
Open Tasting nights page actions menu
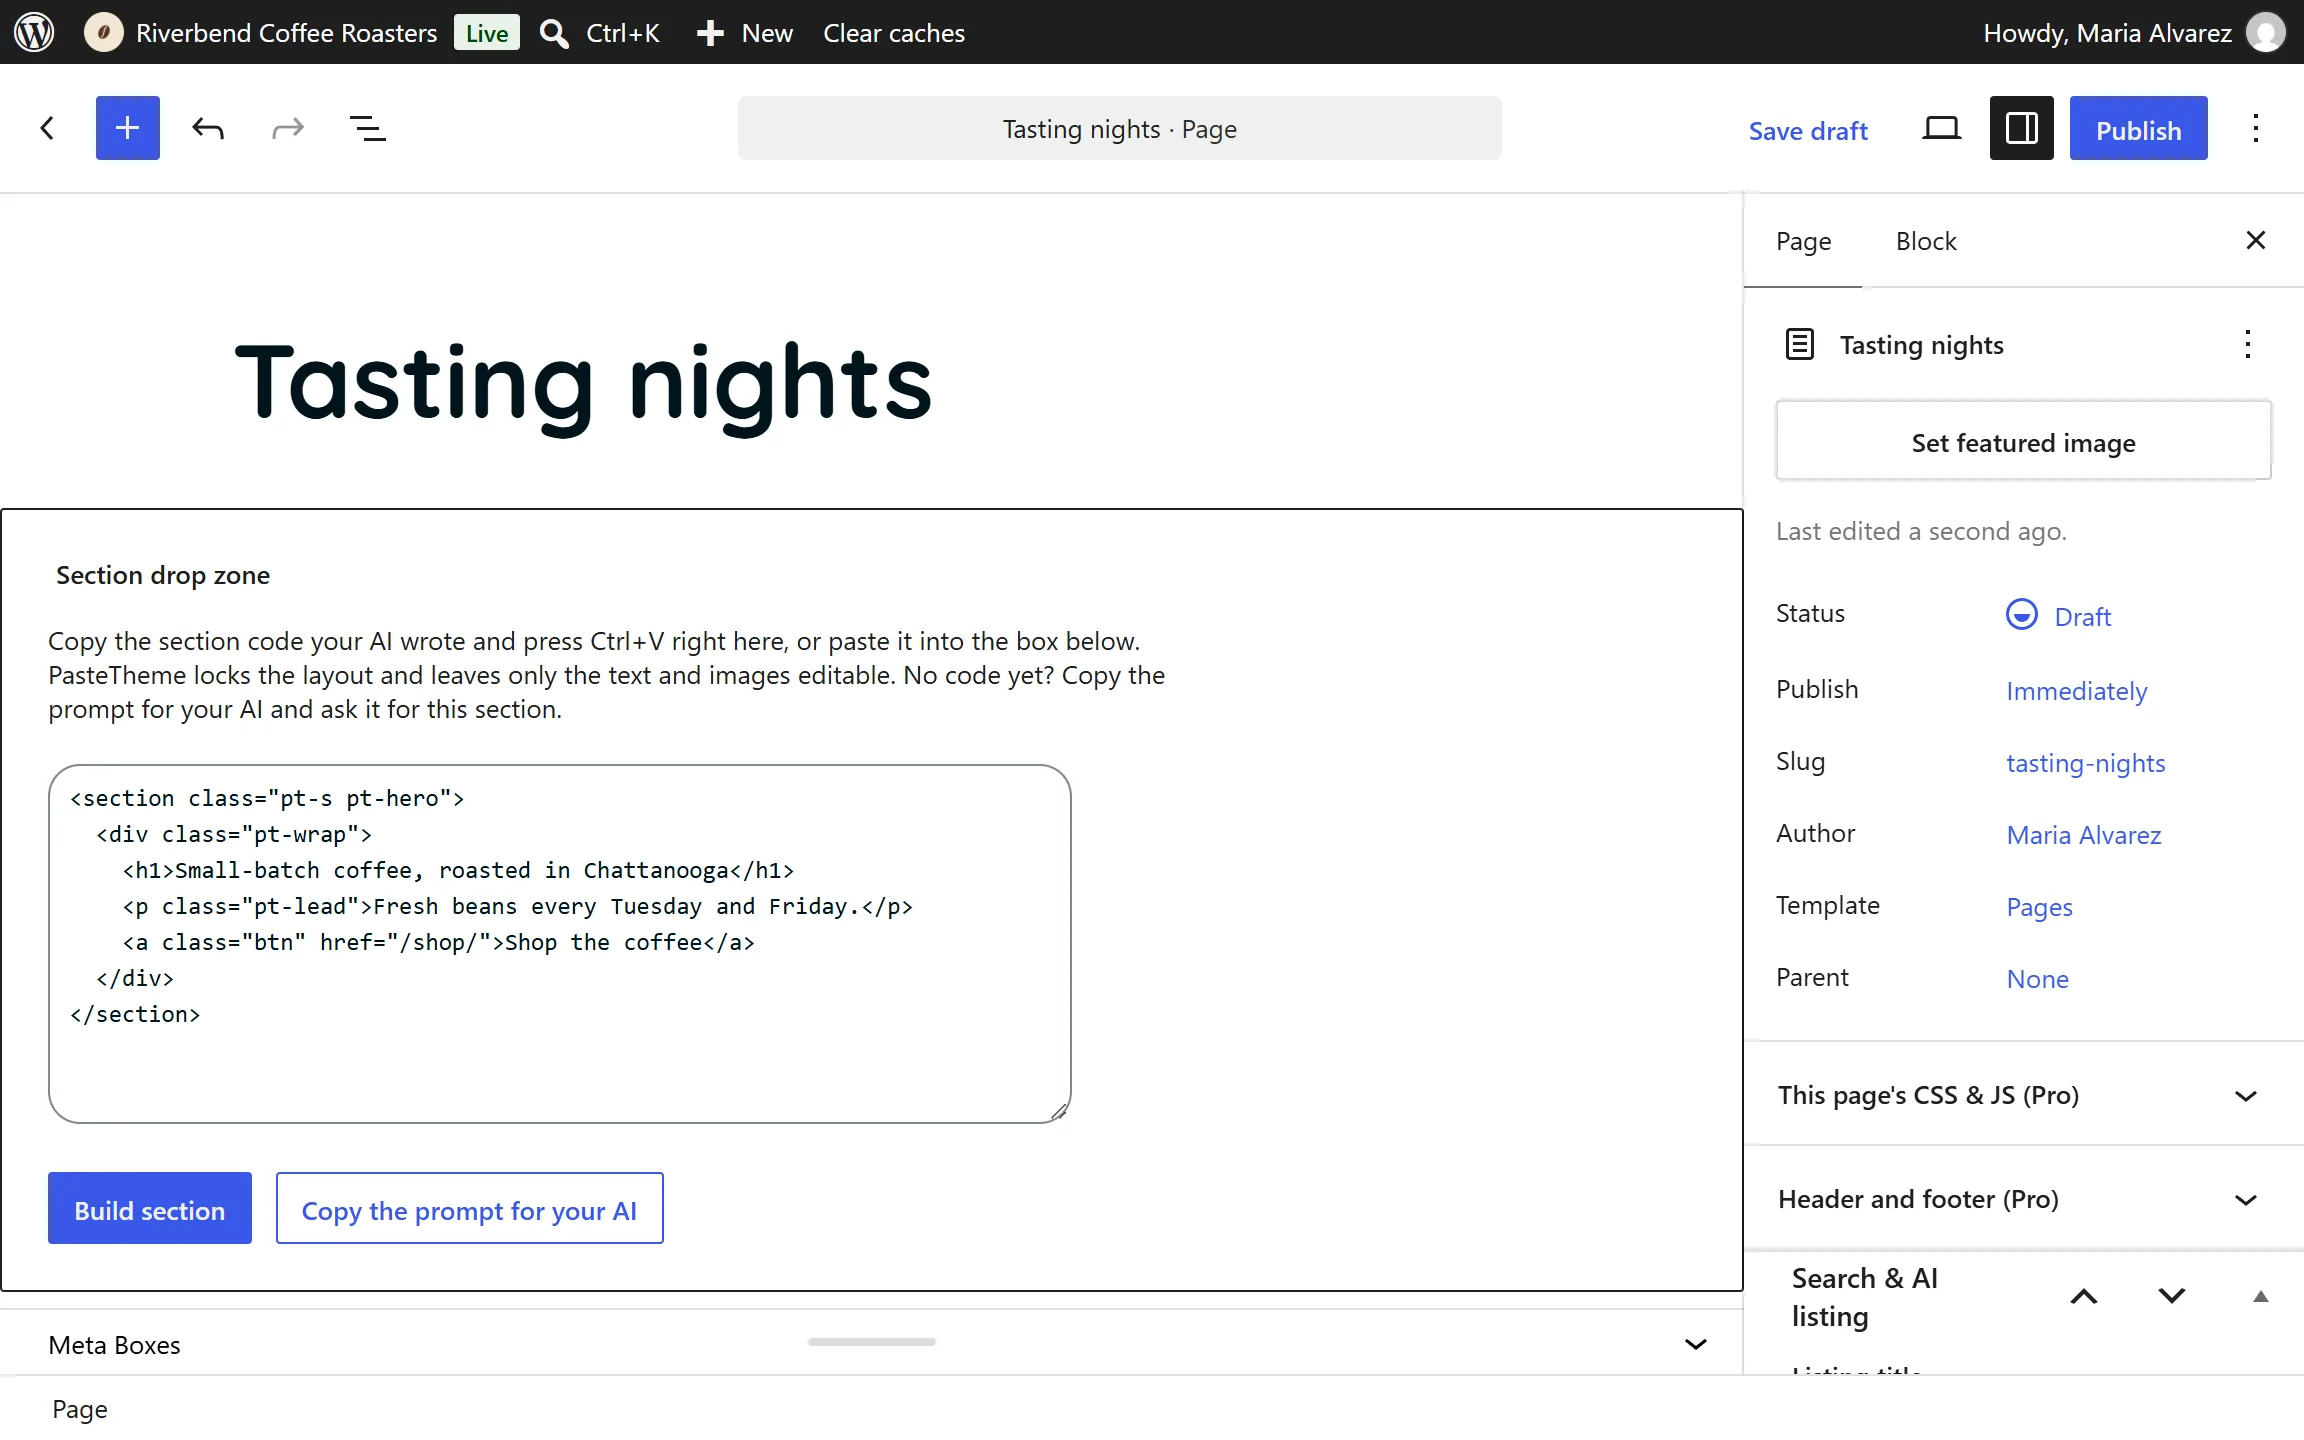[x=2248, y=344]
